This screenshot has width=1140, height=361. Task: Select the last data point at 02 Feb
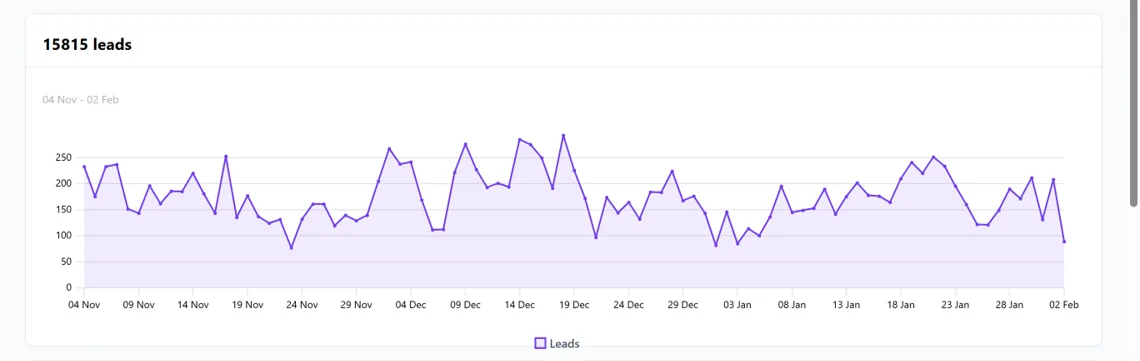[1064, 242]
